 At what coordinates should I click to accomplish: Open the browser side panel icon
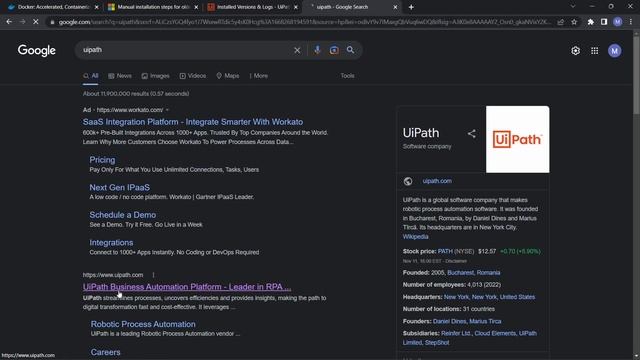click(x=604, y=22)
